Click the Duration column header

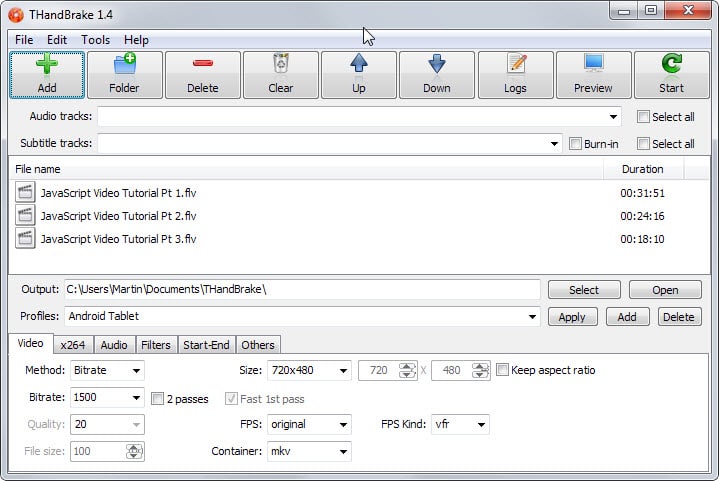point(643,169)
